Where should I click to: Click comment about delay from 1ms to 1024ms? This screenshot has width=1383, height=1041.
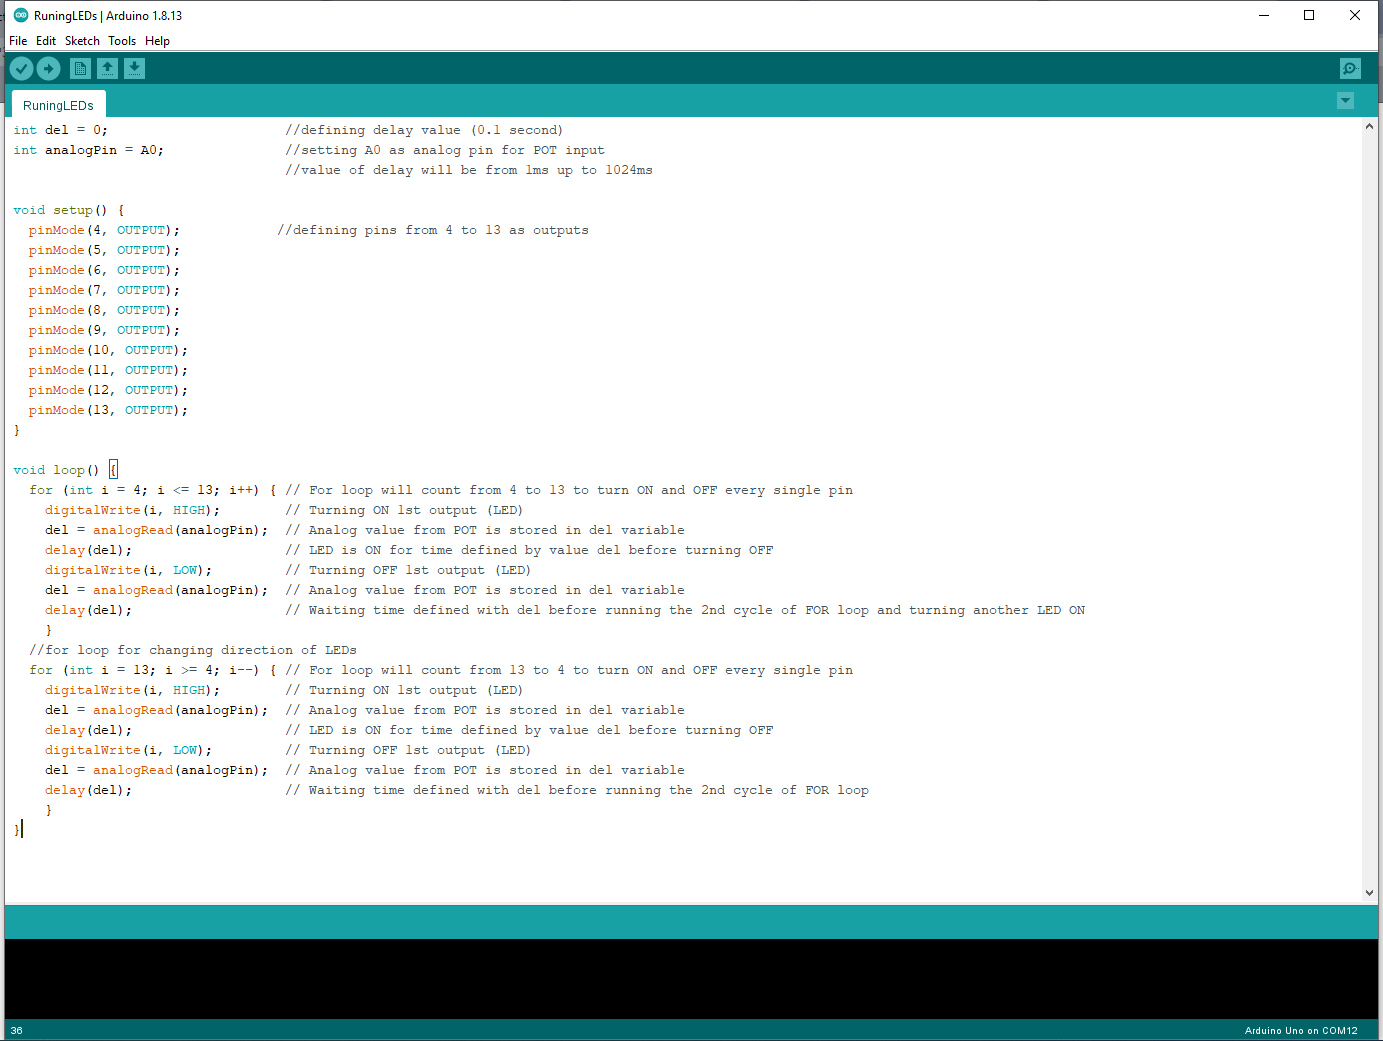469,170
